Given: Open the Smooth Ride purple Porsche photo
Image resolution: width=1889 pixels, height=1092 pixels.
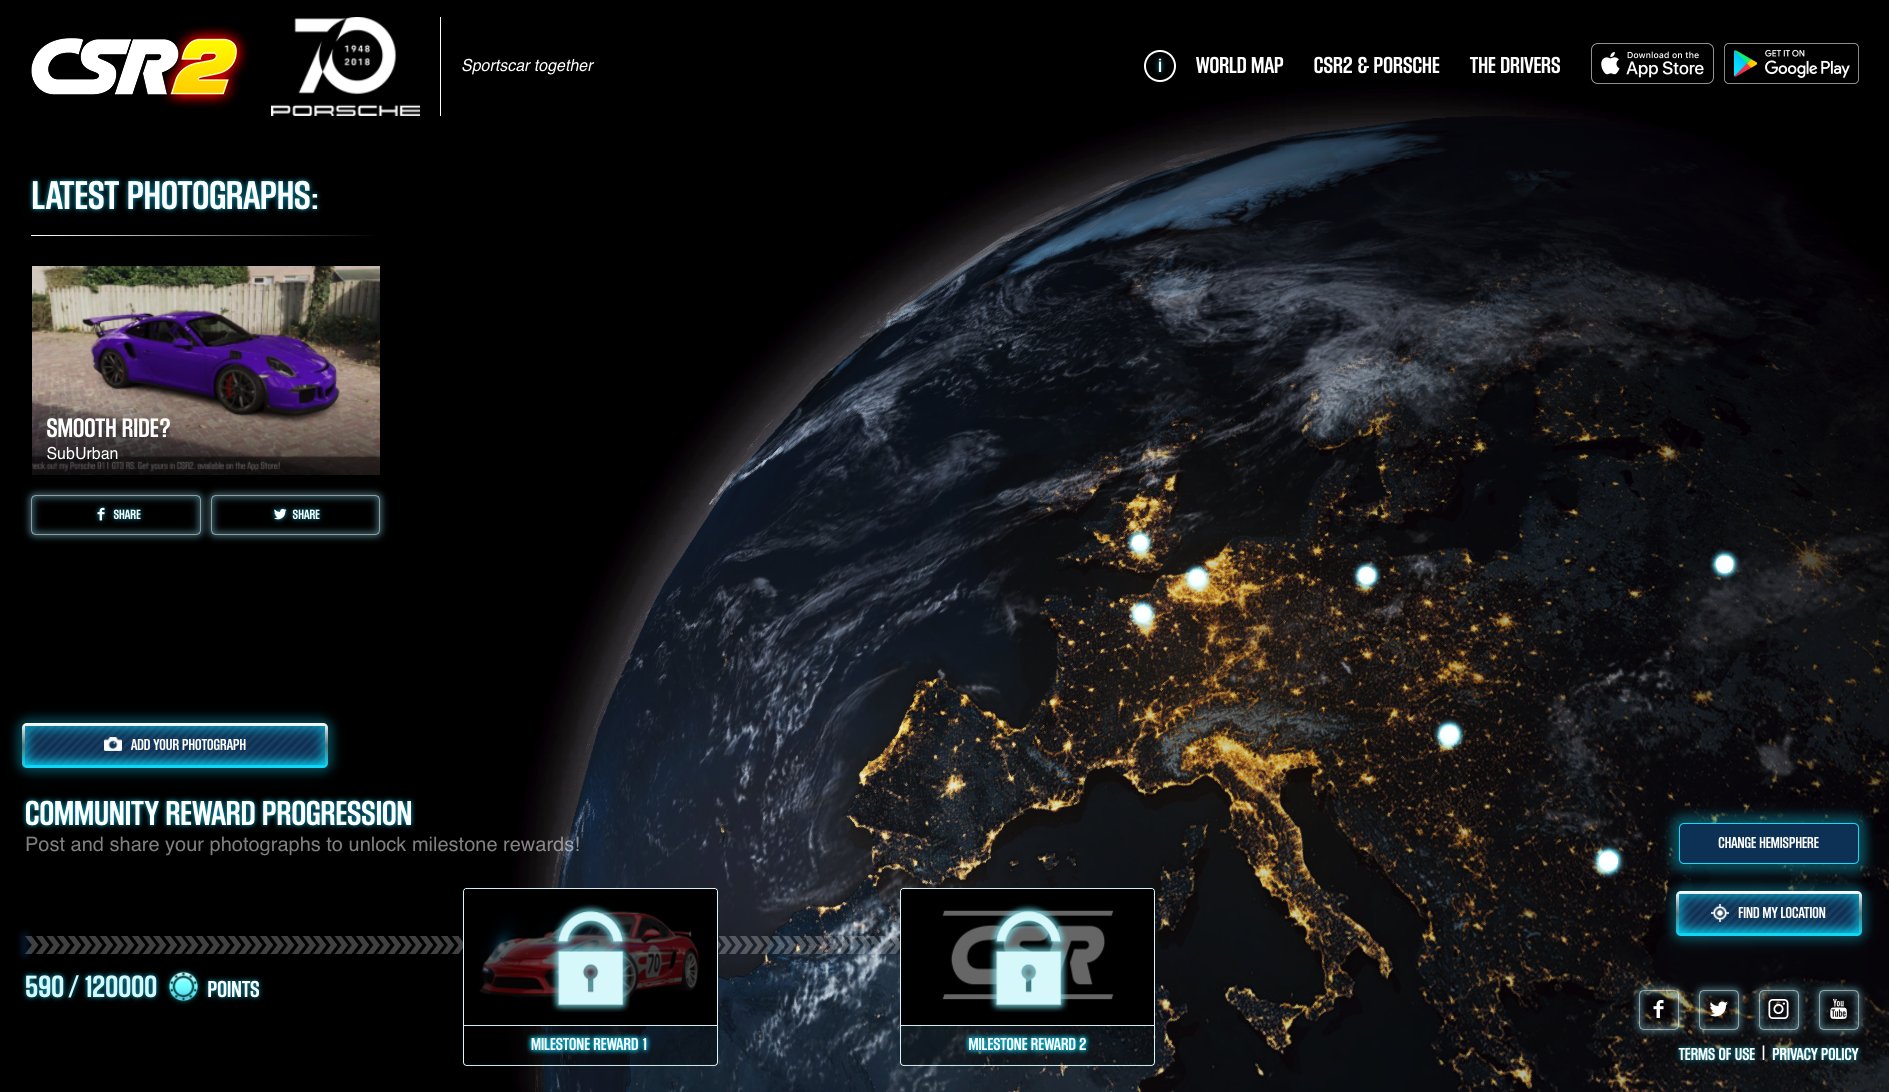Looking at the screenshot, I should point(206,370).
